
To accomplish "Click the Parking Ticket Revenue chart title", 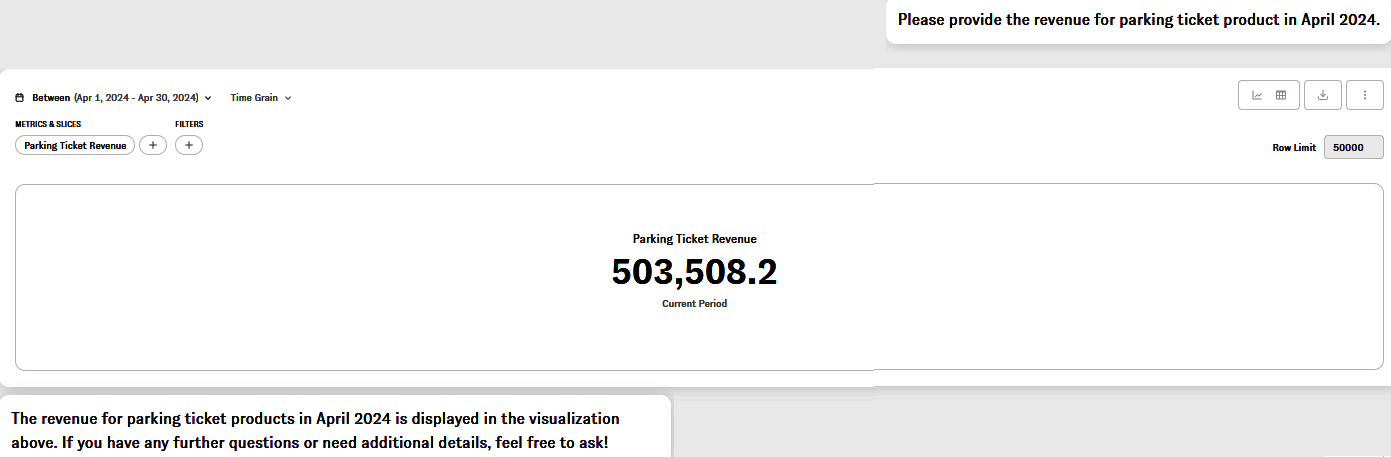I will coord(694,239).
